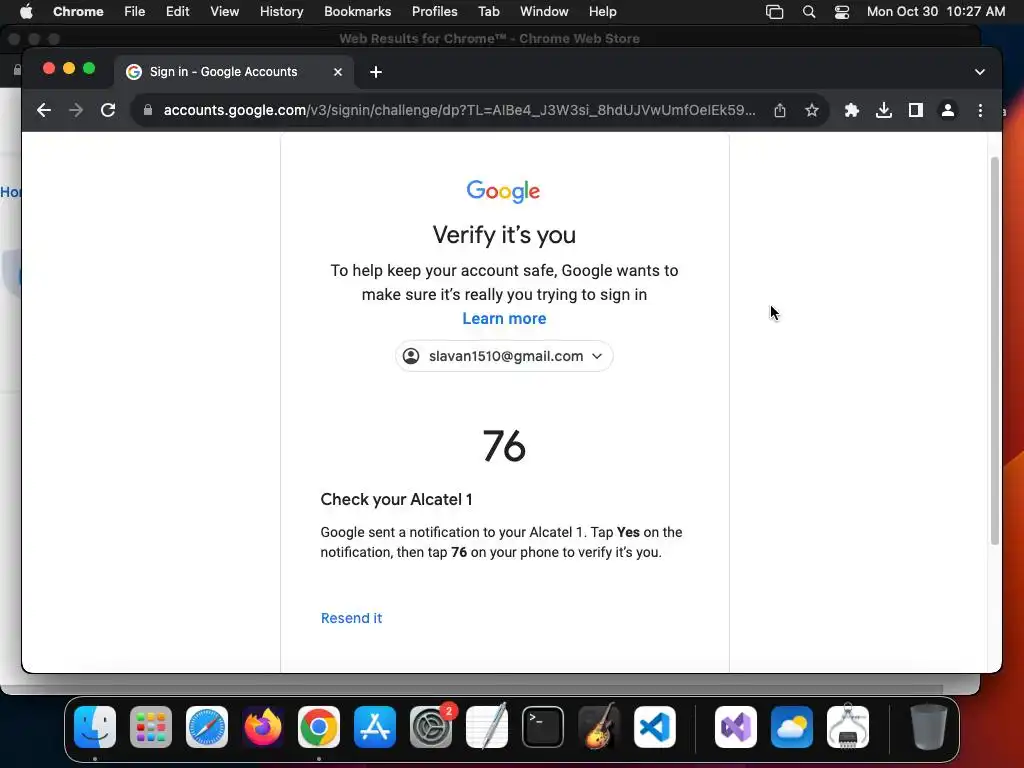Bookmark this tab with the star icon
The width and height of the screenshot is (1024, 768).
pos(812,110)
